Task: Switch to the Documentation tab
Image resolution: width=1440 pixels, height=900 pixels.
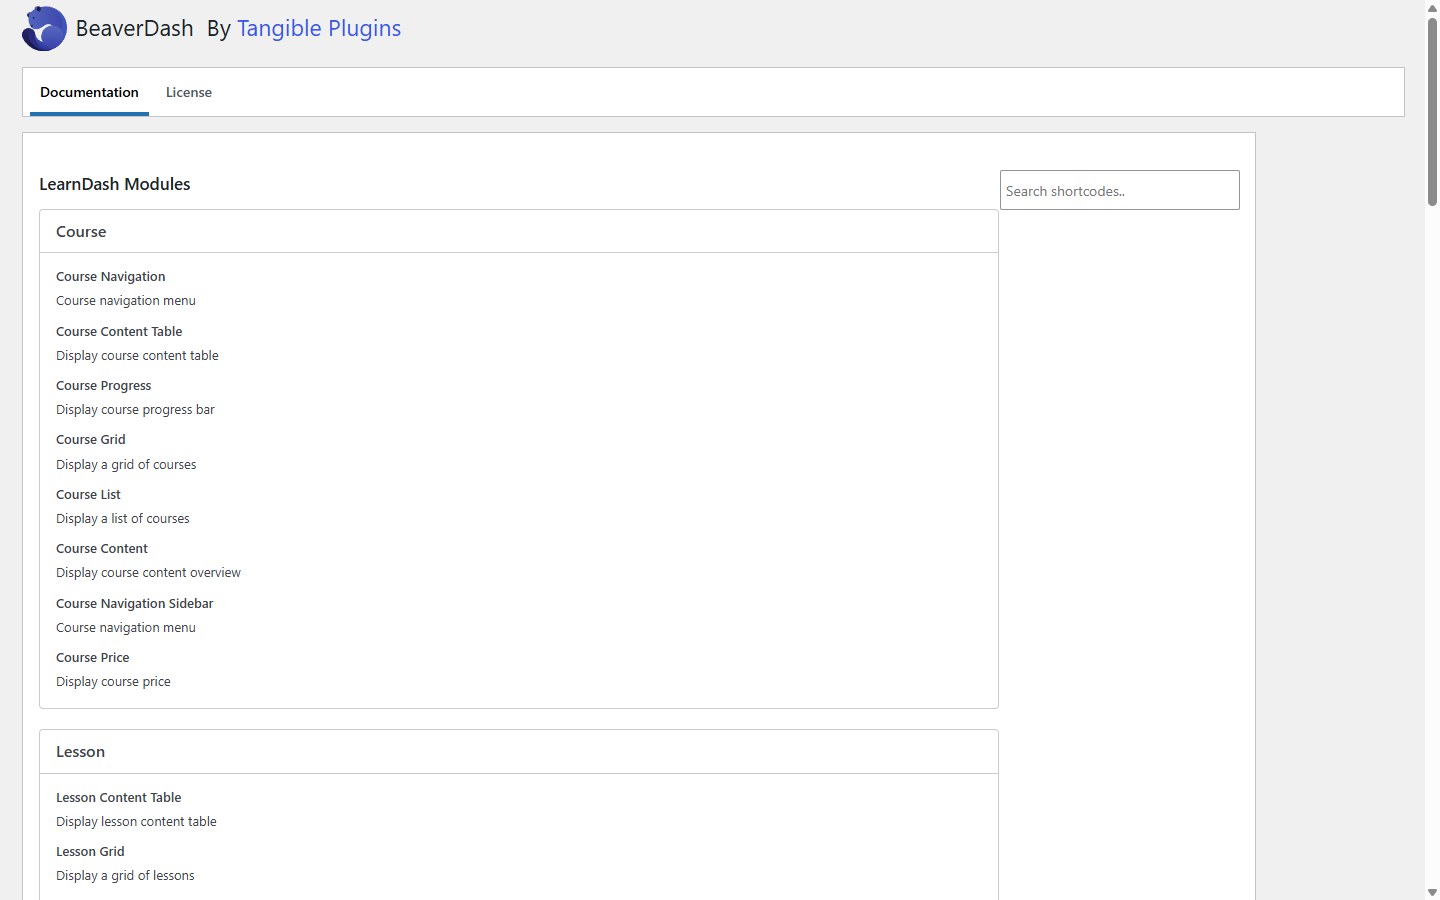Action: tap(89, 92)
